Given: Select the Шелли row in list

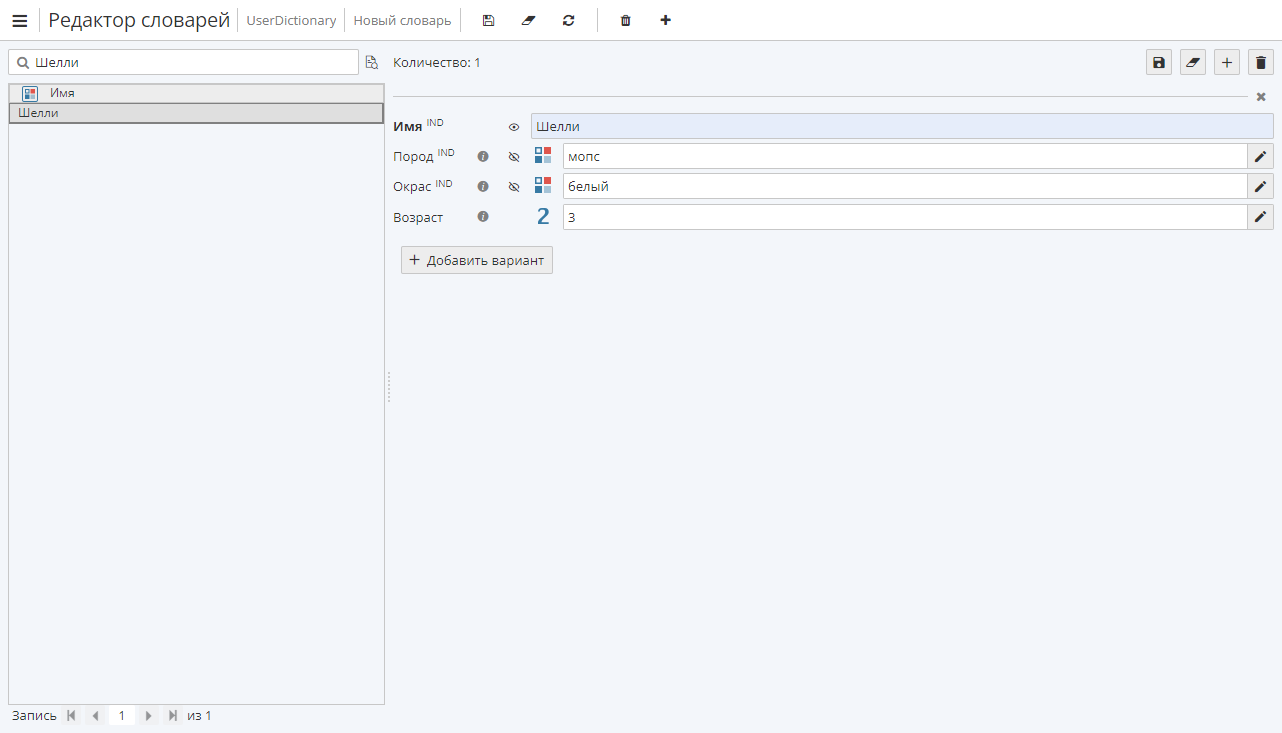Looking at the screenshot, I should click(x=196, y=113).
